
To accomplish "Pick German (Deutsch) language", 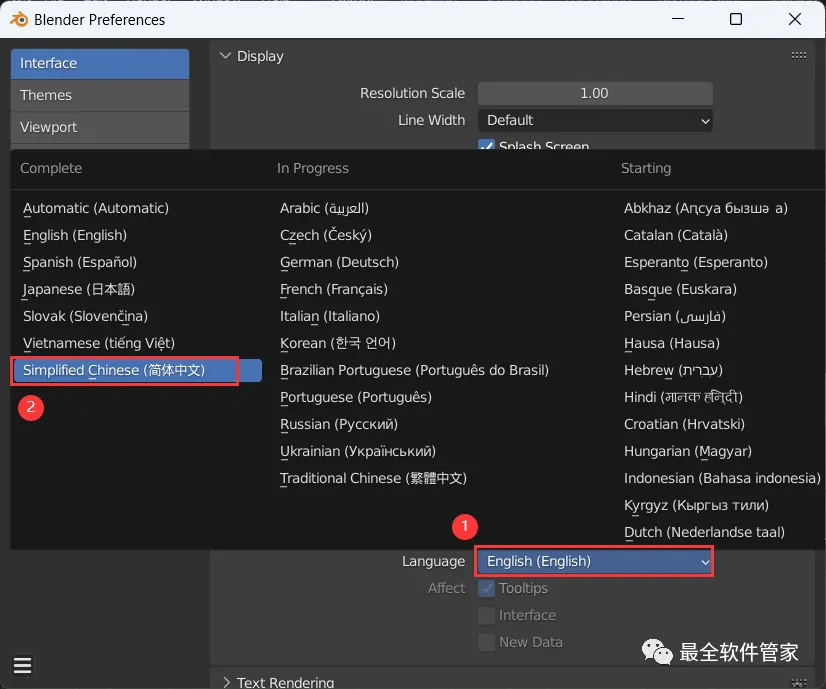I will (339, 262).
